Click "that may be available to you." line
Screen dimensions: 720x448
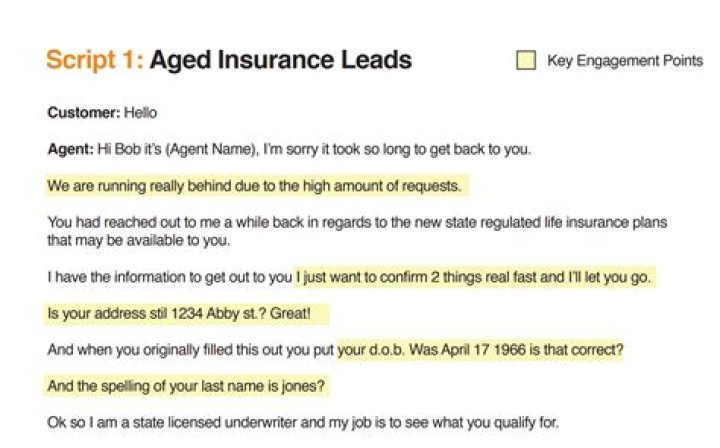coord(133,240)
